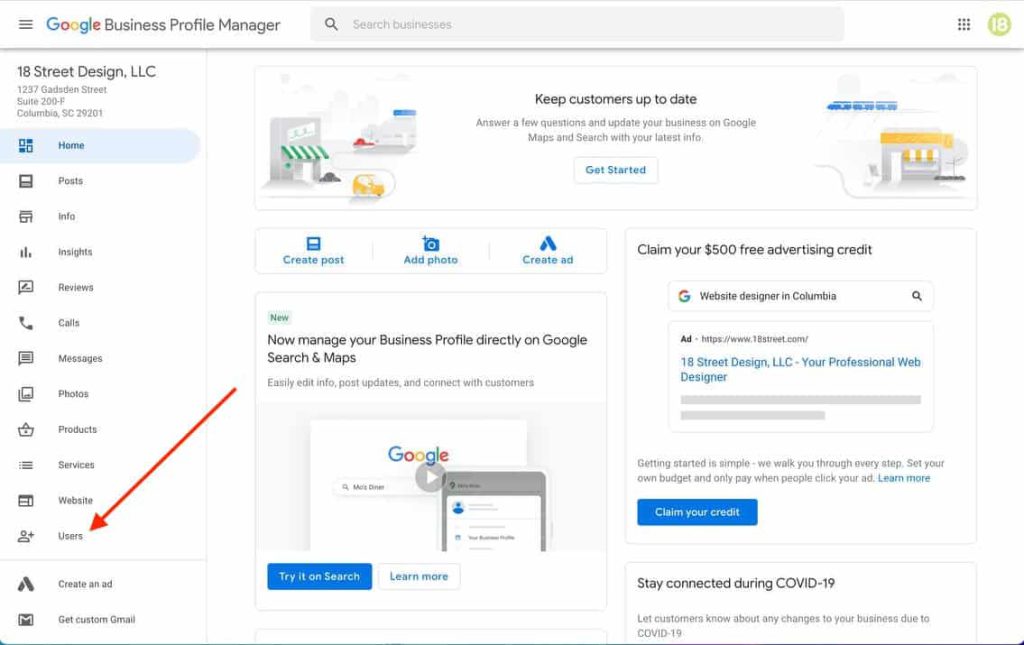Open the Google apps grid
The image size is (1024, 645).
tap(963, 25)
